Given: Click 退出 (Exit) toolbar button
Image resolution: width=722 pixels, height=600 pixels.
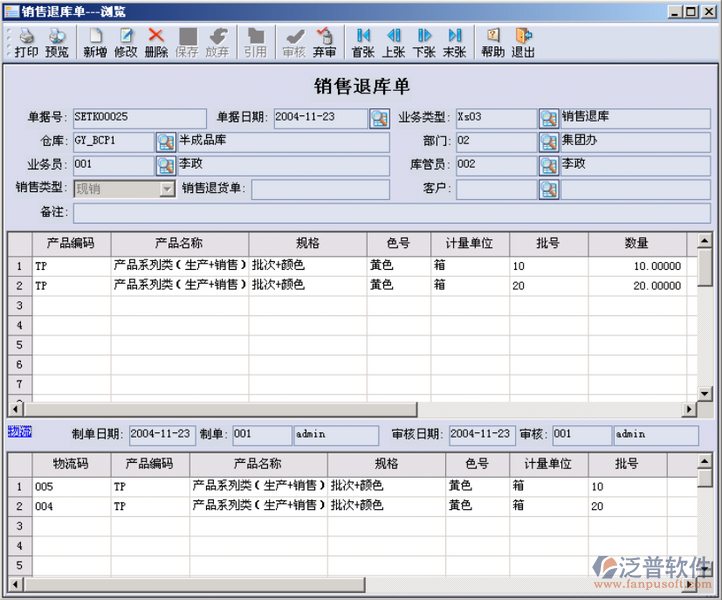Looking at the screenshot, I should [523, 42].
